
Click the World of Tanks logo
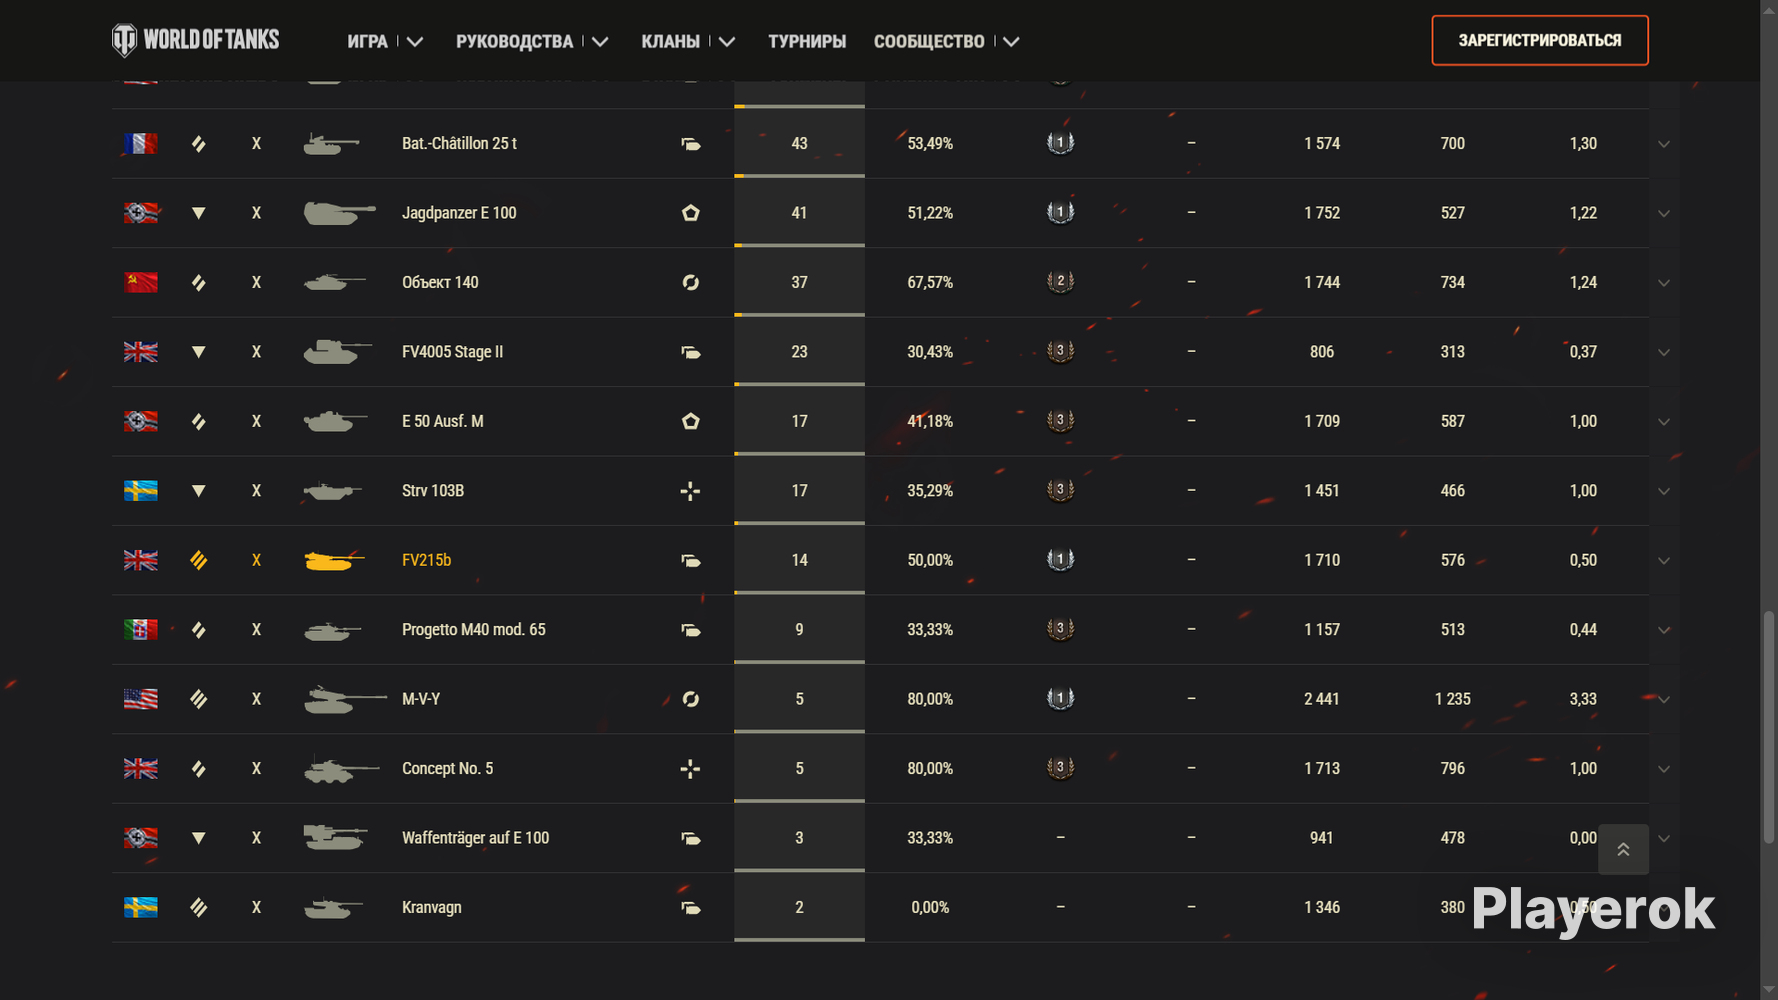195,40
